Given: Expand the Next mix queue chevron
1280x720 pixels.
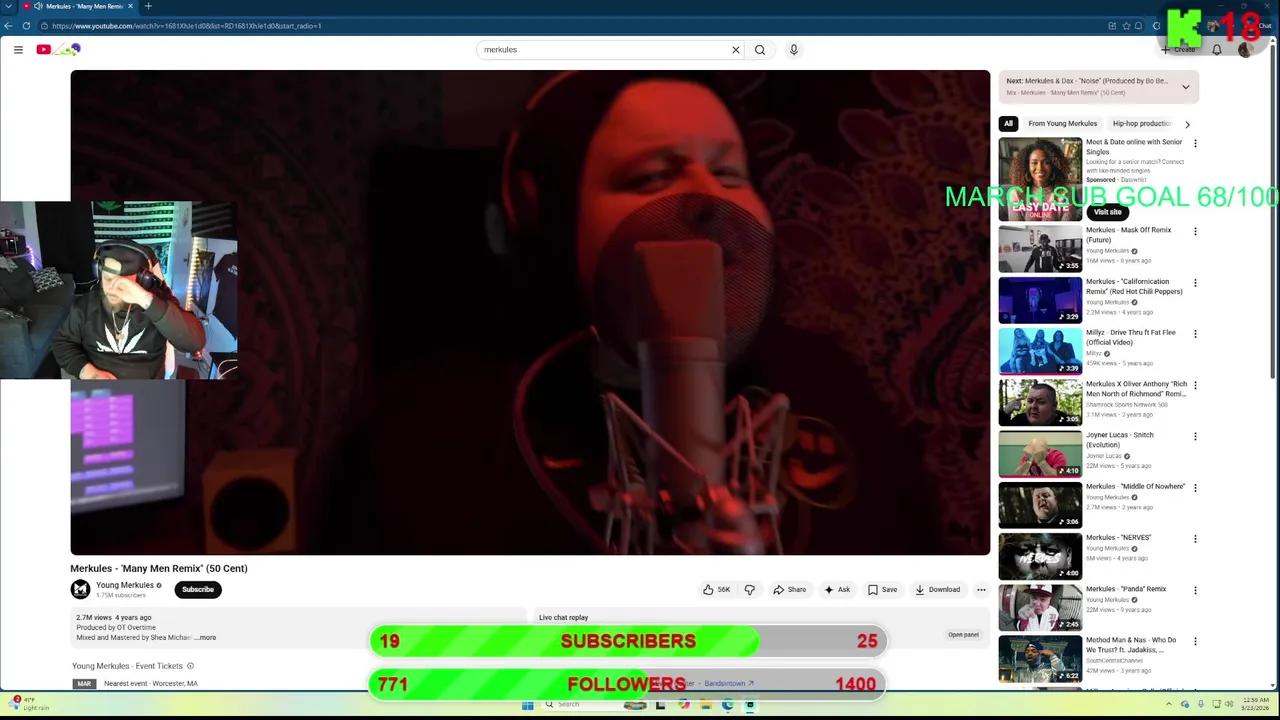Looking at the screenshot, I should pos(1186,87).
